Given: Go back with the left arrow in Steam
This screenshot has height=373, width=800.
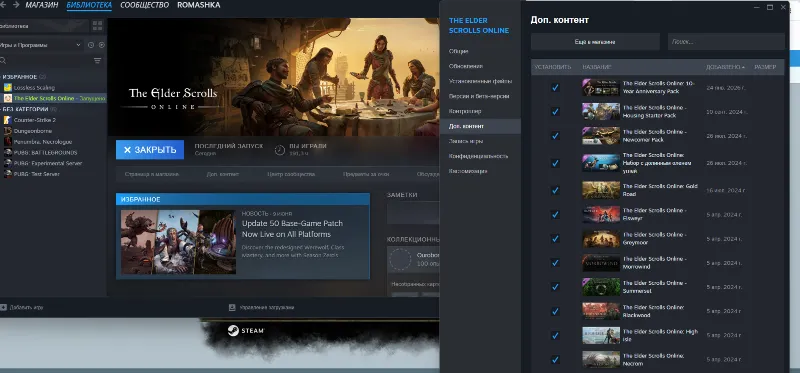Looking at the screenshot, I should coord(3,5).
